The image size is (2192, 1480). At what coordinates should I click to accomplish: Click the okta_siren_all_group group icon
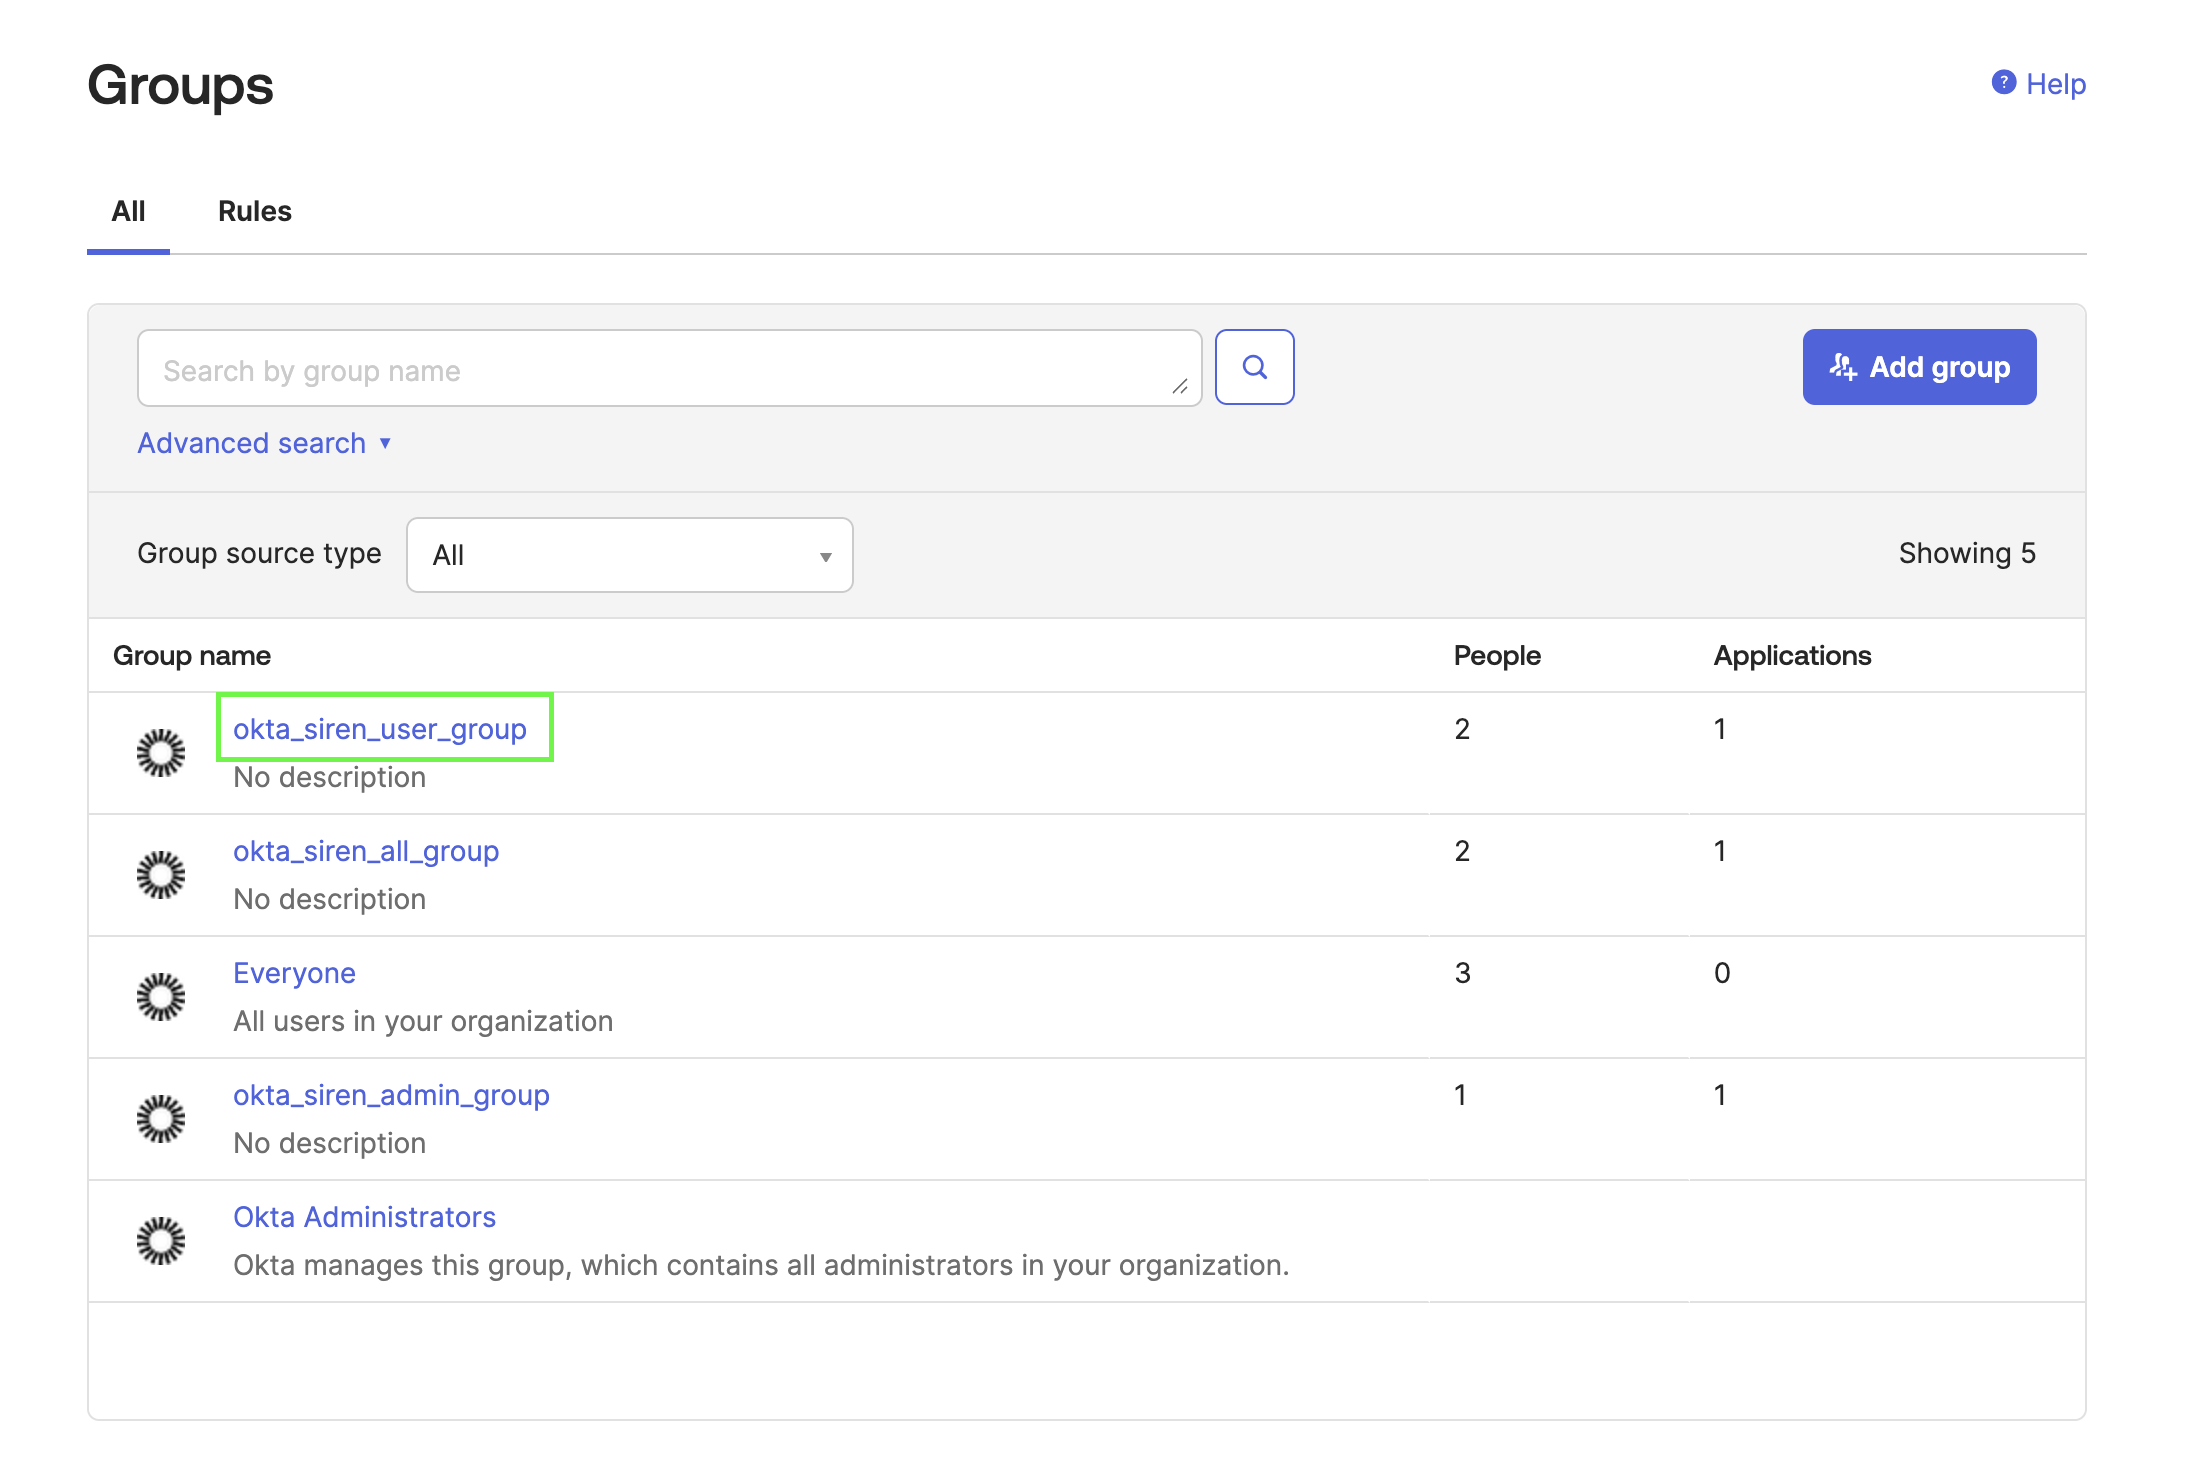(161, 875)
